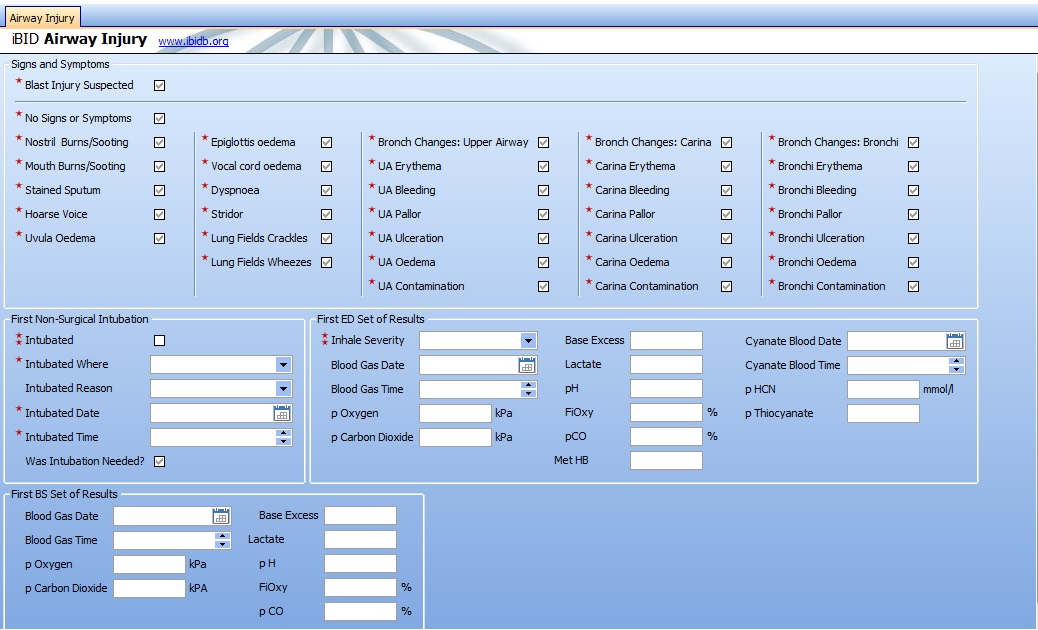This screenshot has height=630, width=1038.
Task: Toggle Stridor checkbox
Action: click(326, 214)
